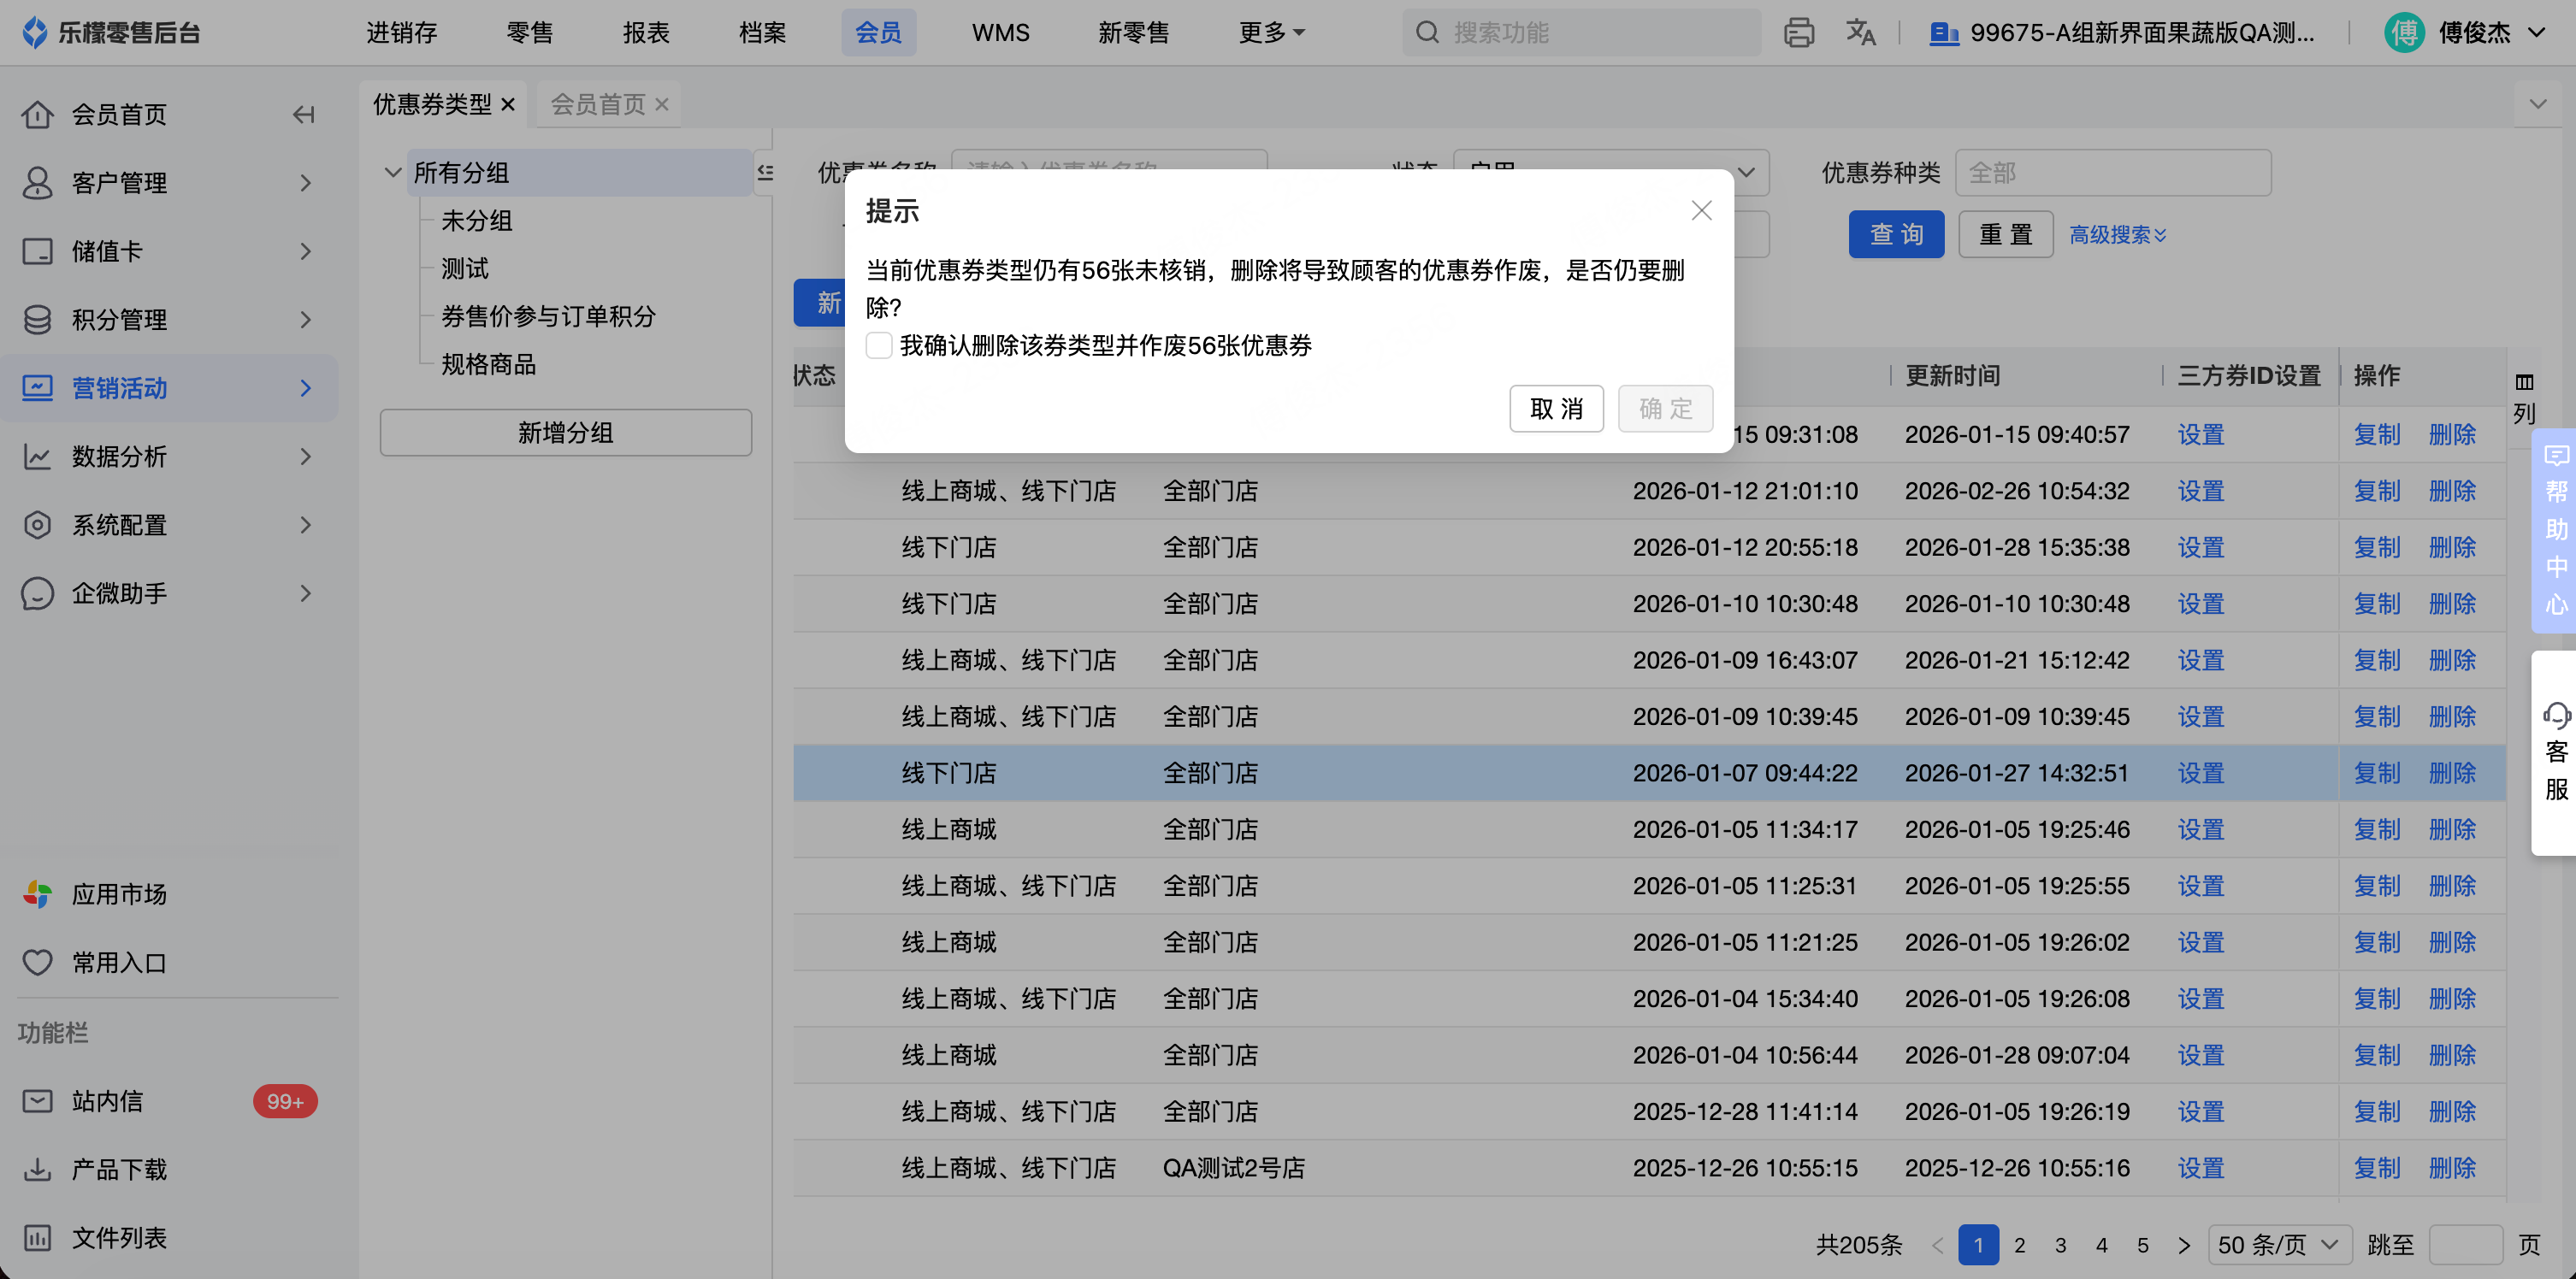The height and width of the screenshot is (1279, 2576).
Task: Collapse sidebar with the arrow icon
Action: coord(304,115)
